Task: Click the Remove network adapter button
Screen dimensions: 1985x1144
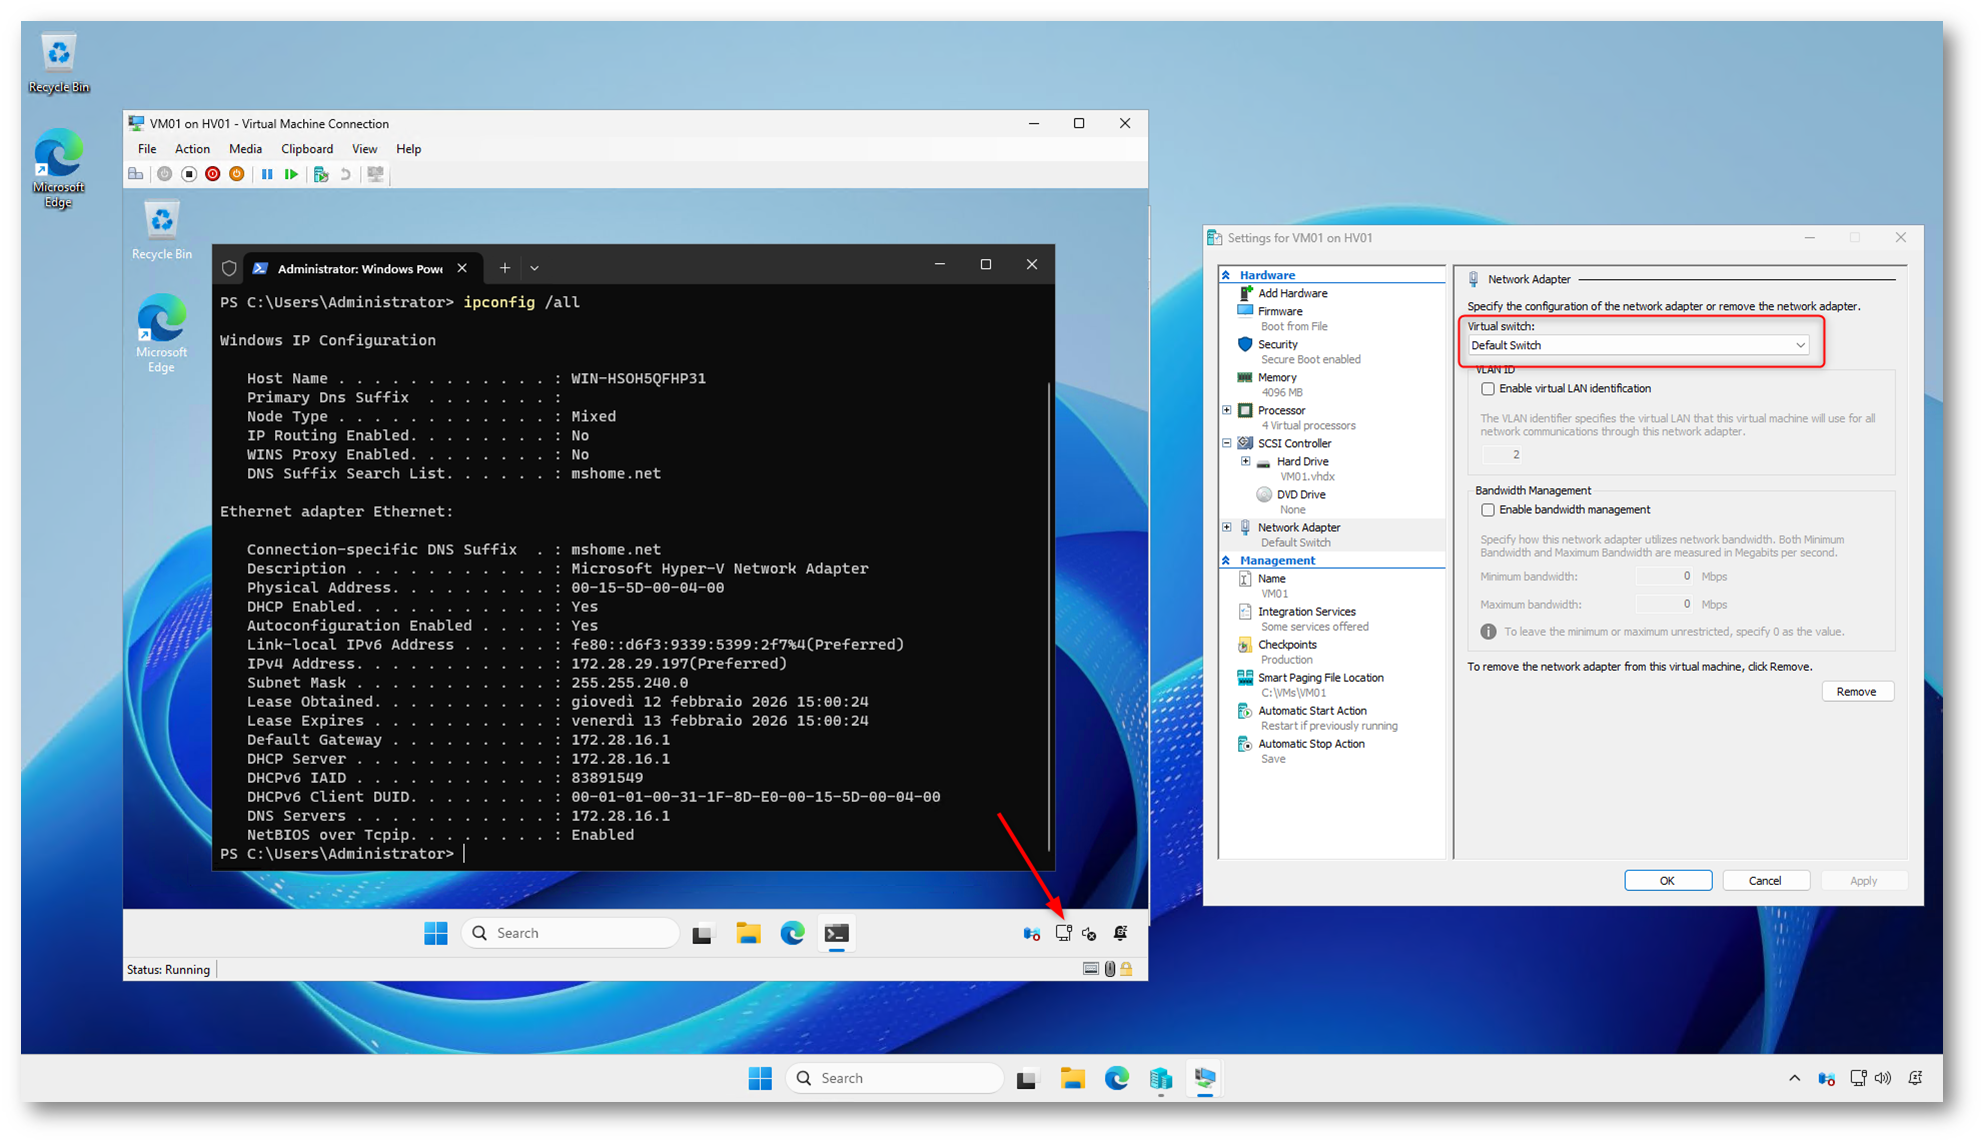Action: 1856,692
